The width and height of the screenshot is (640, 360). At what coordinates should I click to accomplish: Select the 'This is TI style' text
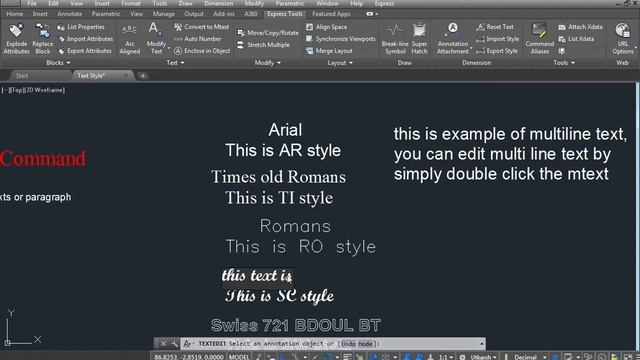click(x=279, y=198)
